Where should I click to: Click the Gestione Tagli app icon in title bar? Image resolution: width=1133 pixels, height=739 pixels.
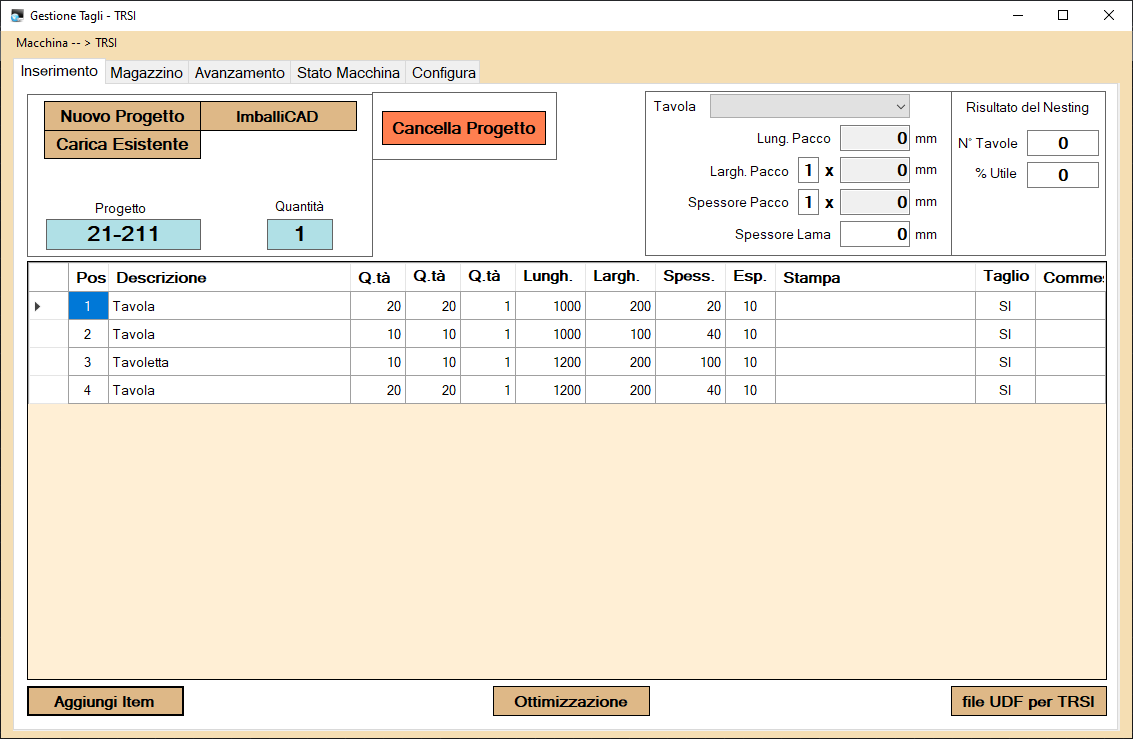coord(17,16)
